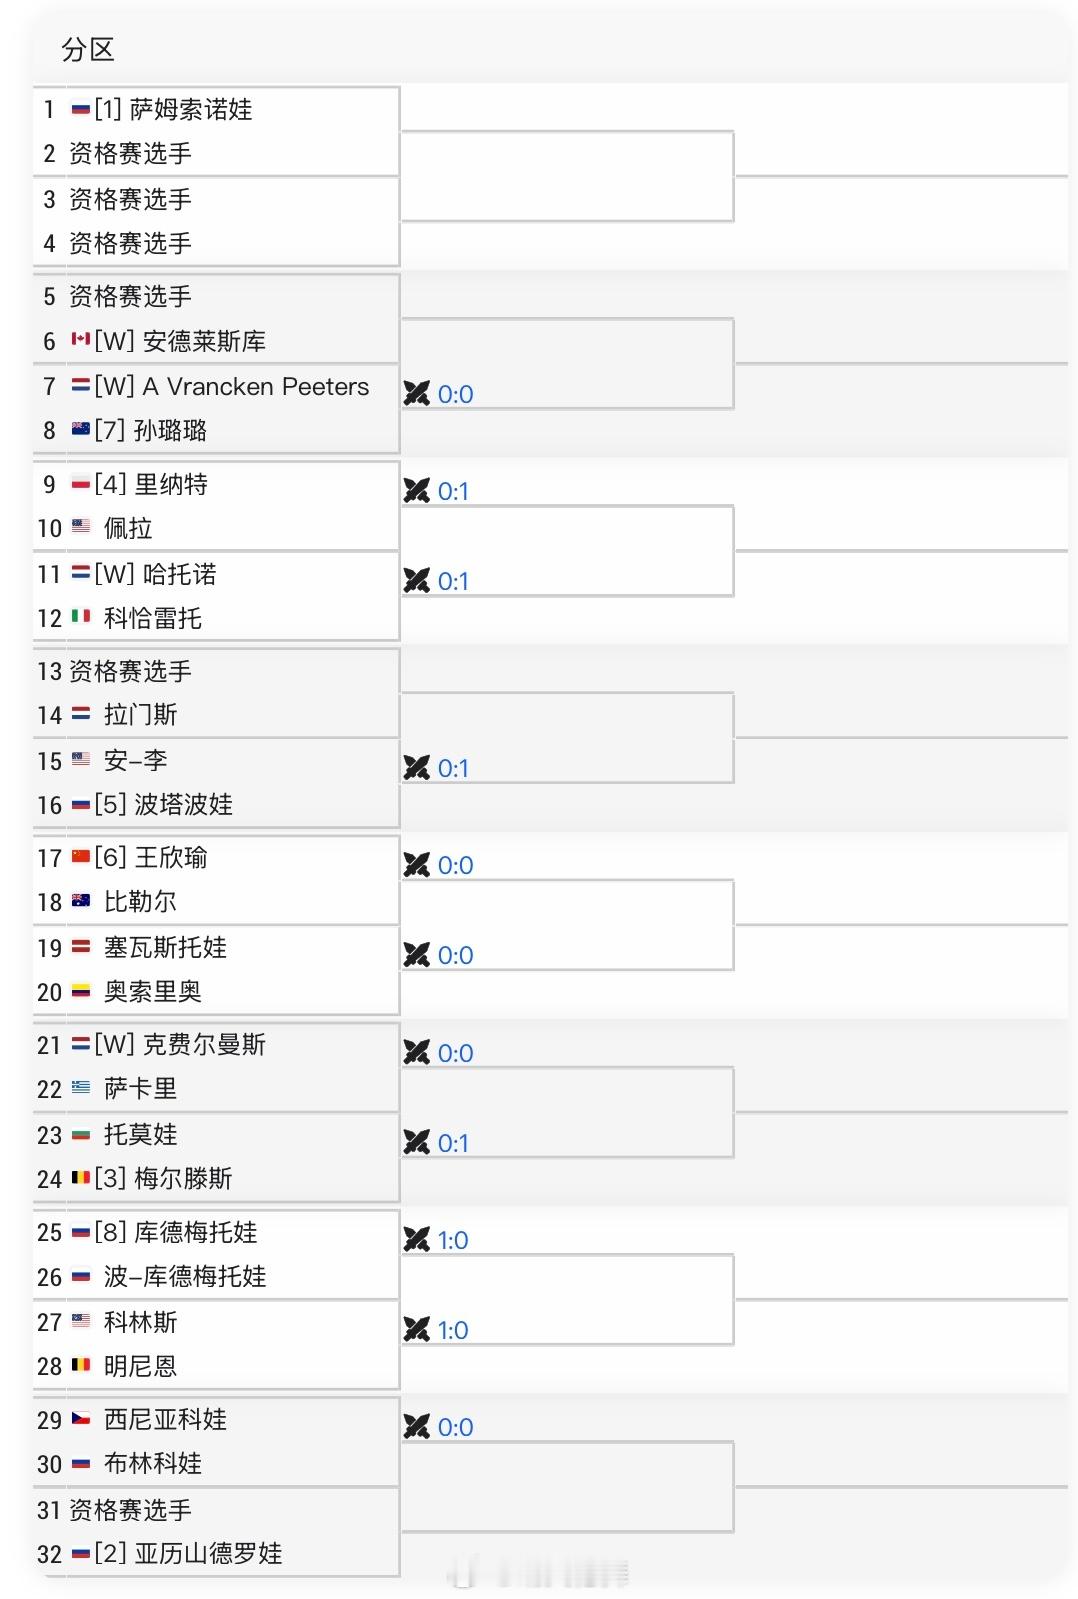
Task: Click head-to-head icon for 西尼亚科娃 vs 布林科娃
Action: click(417, 1427)
